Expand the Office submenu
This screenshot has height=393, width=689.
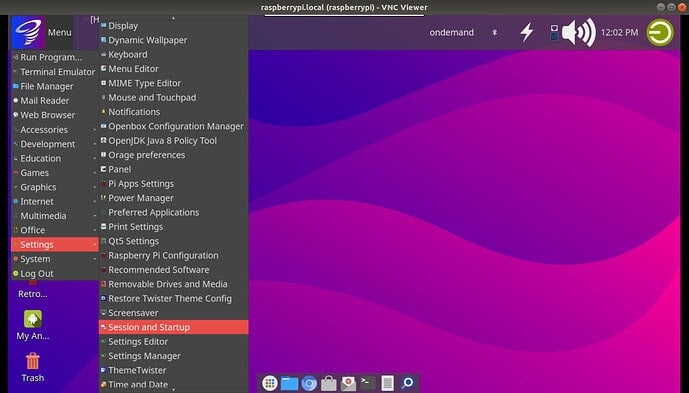click(54, 230)
